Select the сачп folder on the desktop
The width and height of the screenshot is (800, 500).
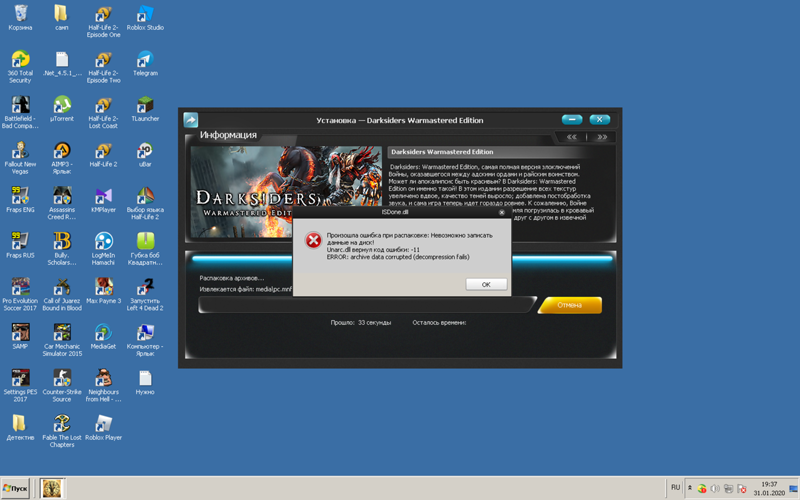point(62,17)
